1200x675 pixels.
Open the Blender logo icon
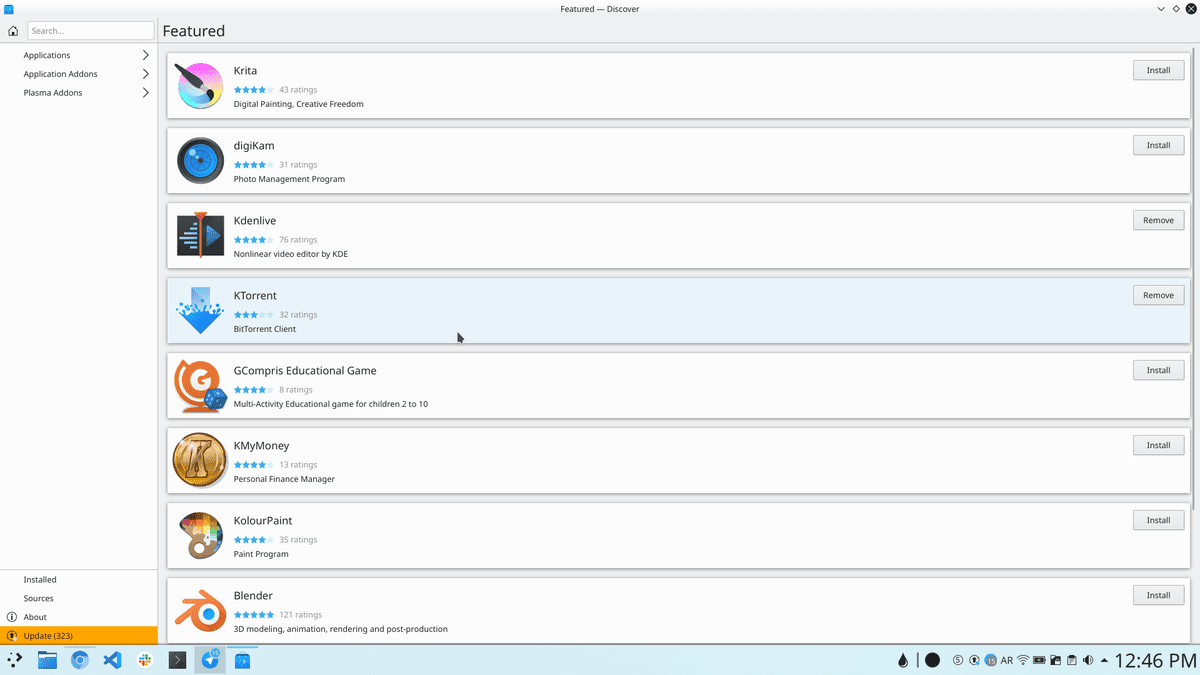[200, 610]
